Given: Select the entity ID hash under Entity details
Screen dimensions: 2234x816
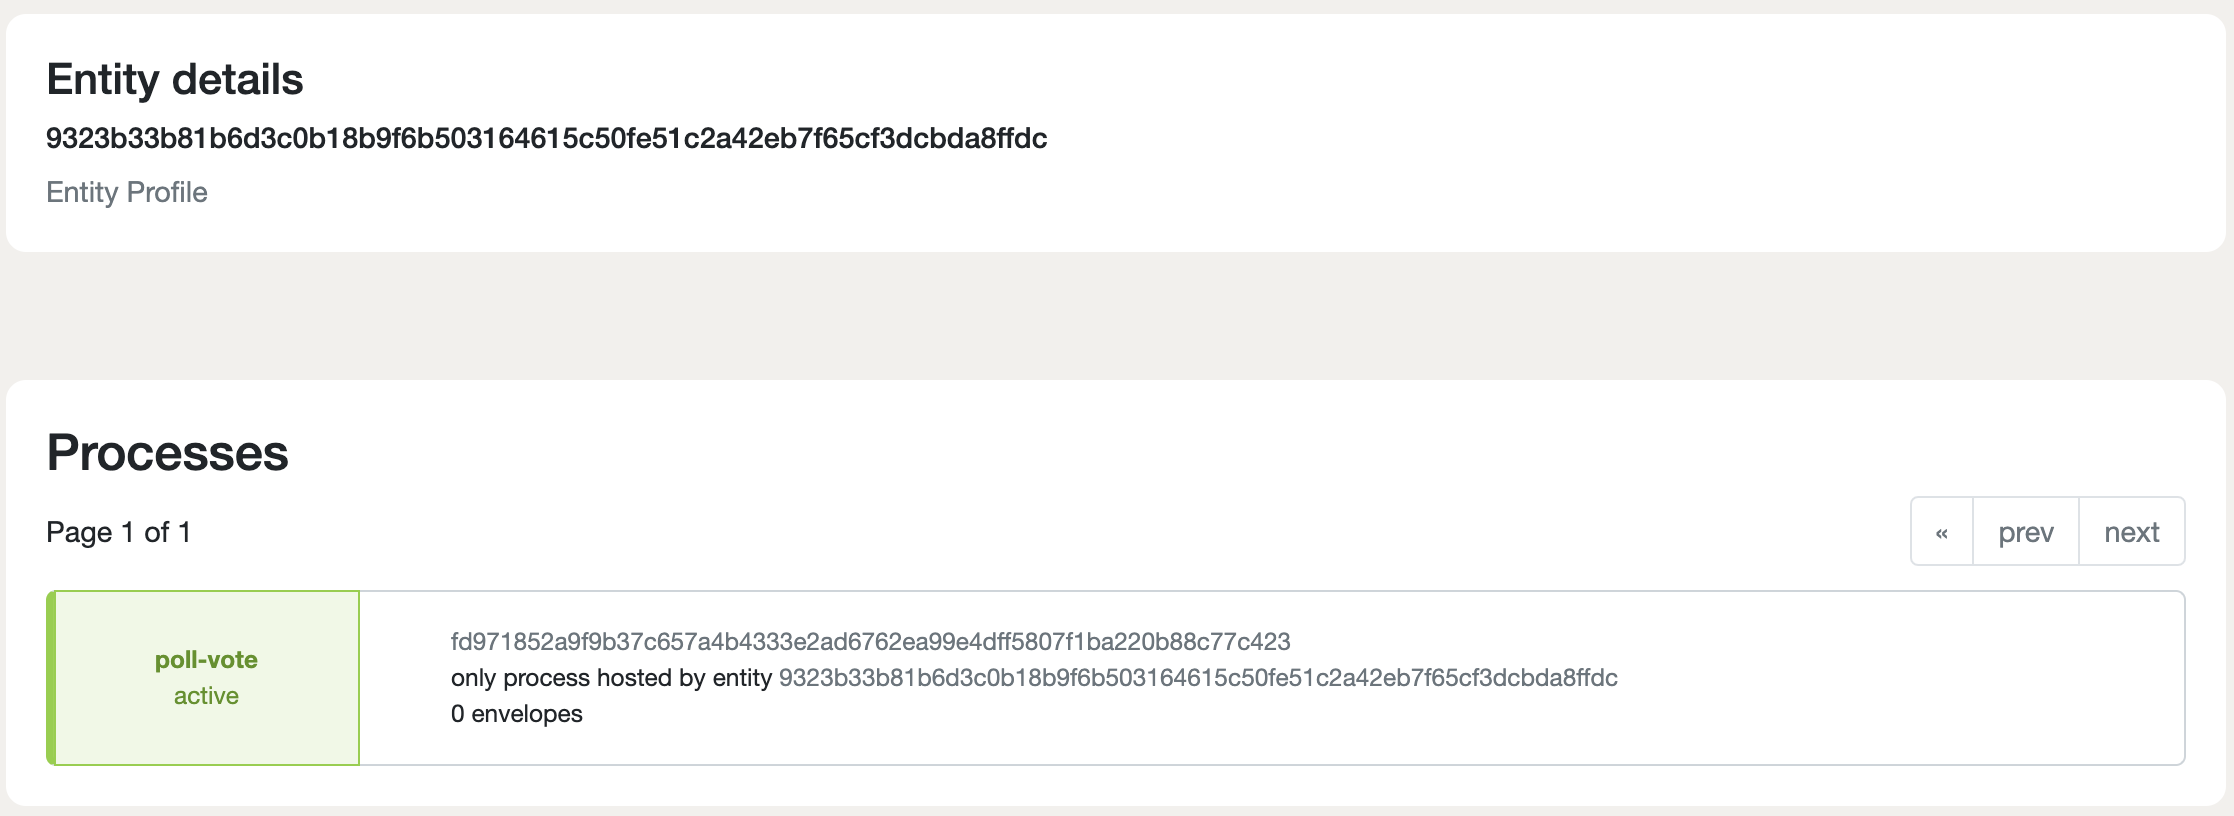Looking at the screenshot, I should 547,138.
